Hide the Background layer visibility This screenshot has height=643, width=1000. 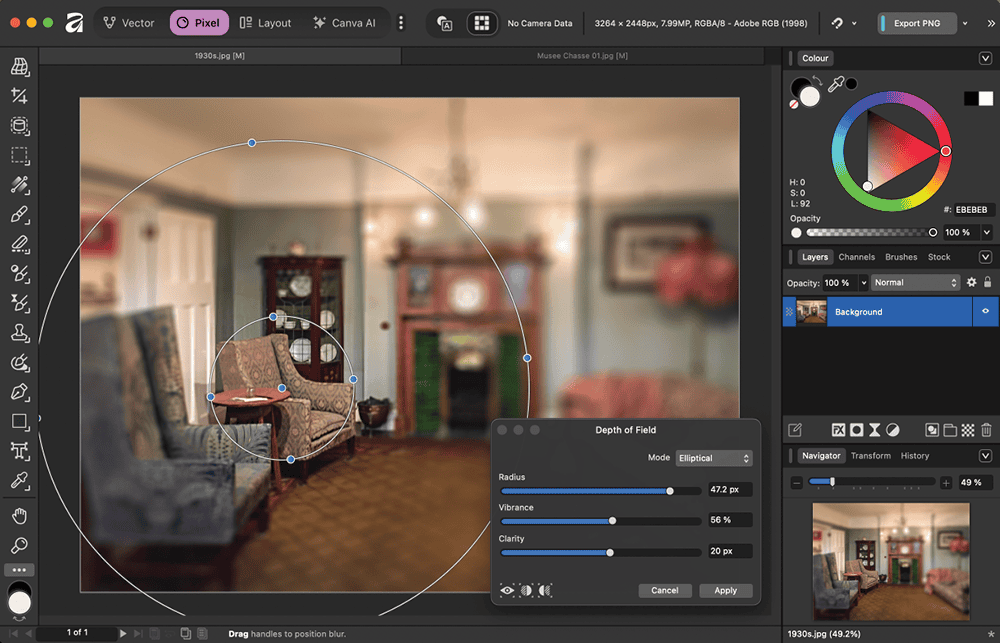[x=985, y=312]
